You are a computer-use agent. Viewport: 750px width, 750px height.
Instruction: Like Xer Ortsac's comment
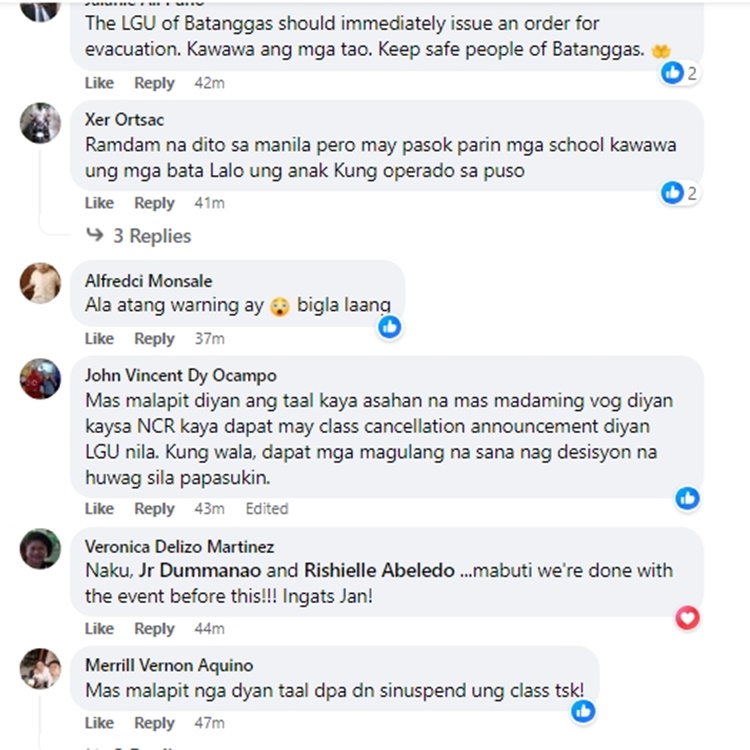(99, 203)
